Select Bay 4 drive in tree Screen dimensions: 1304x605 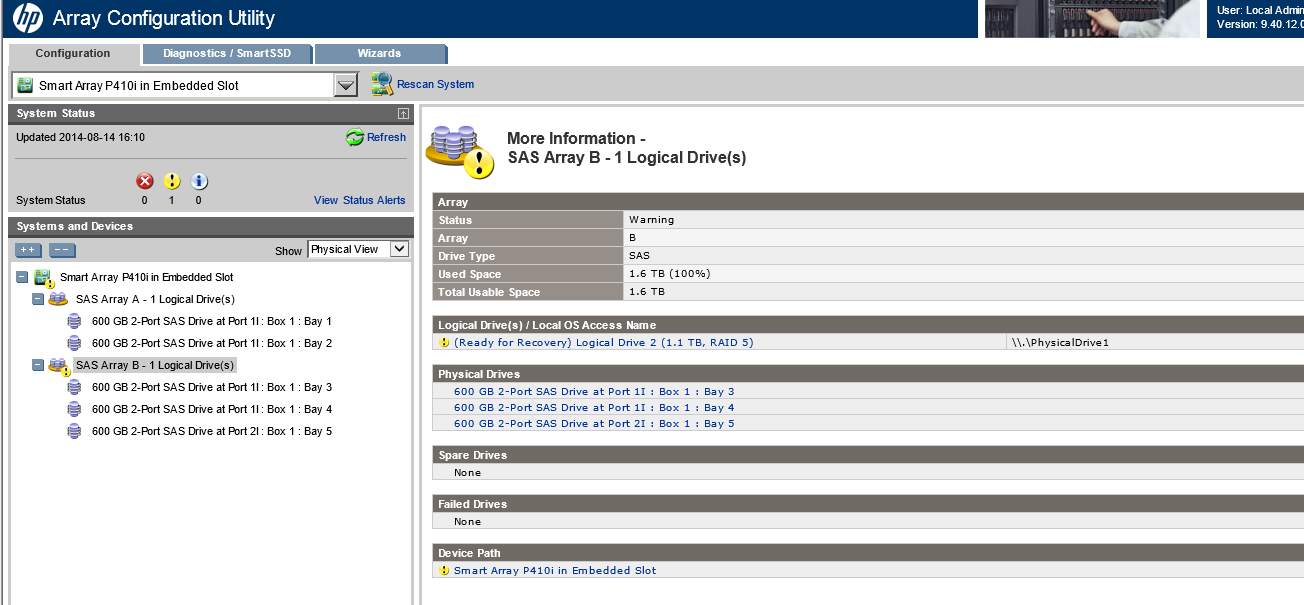tap(212, 409)
